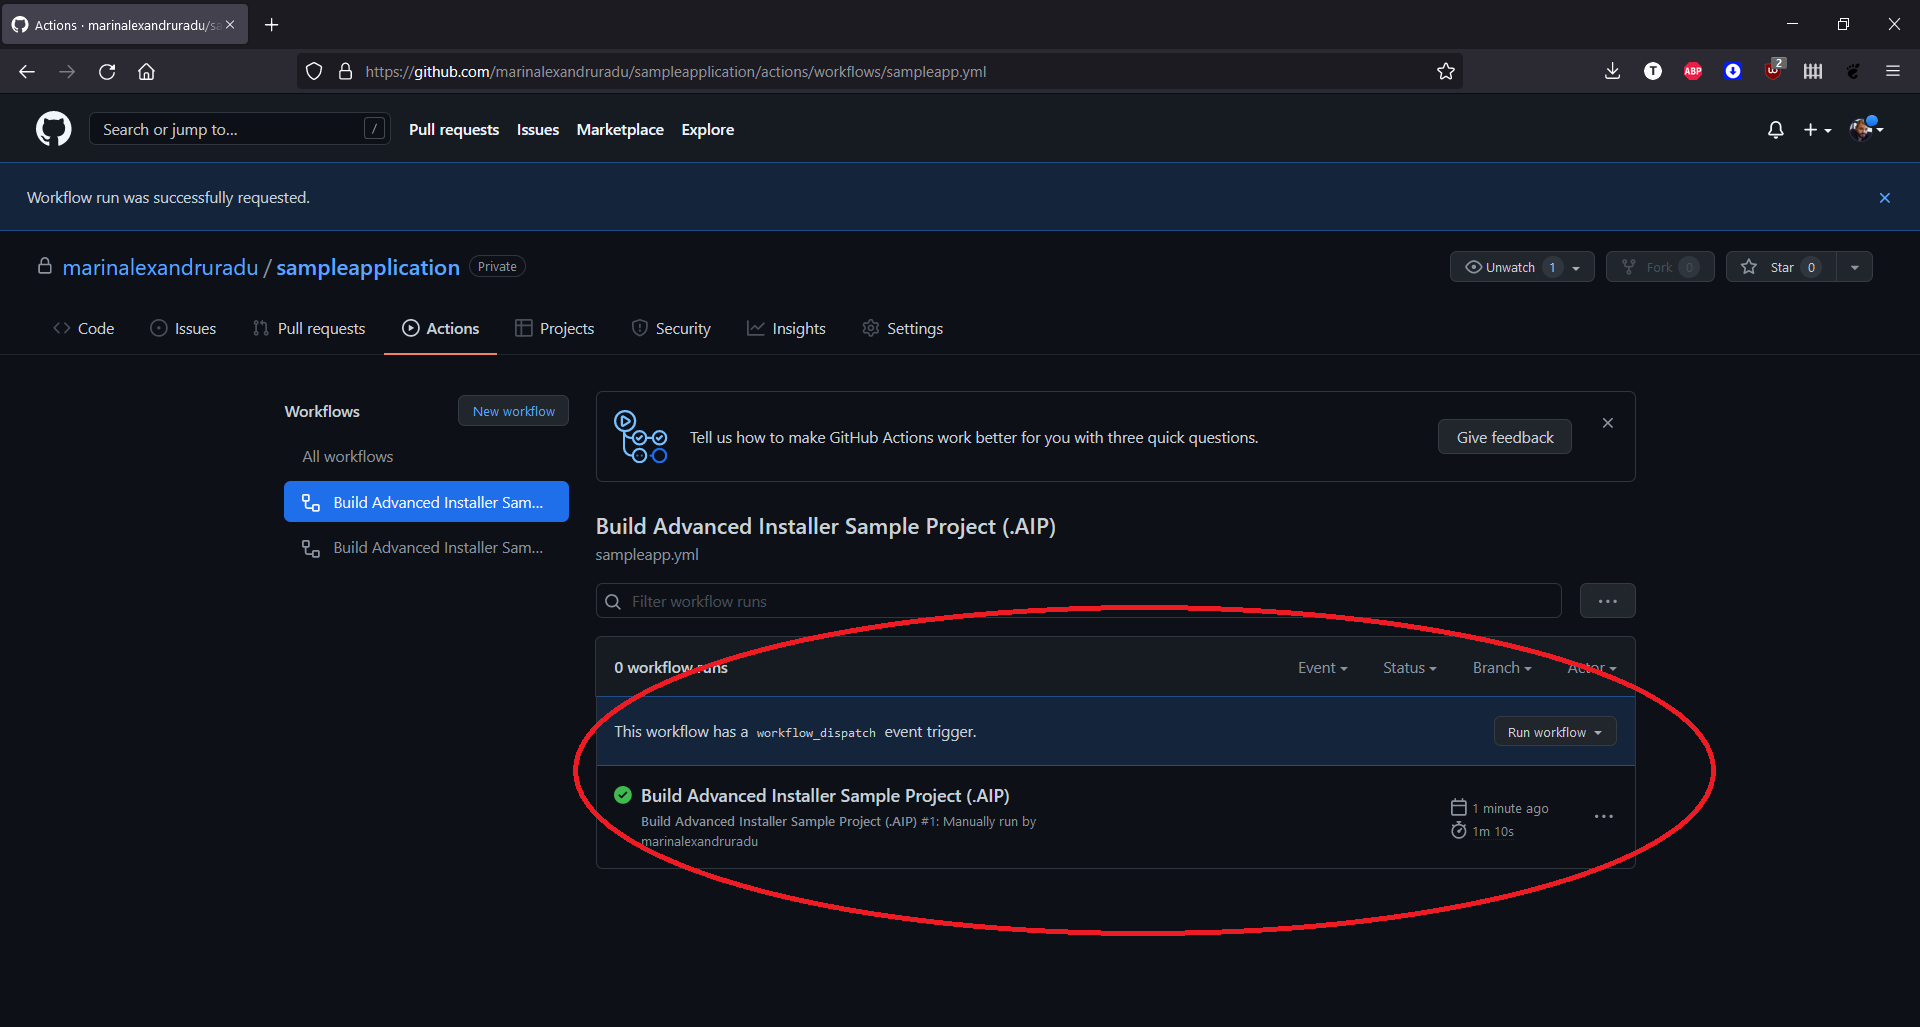Open the Projects tab
Viewport: 1920px width, 1027px height.
click(554, 328)
